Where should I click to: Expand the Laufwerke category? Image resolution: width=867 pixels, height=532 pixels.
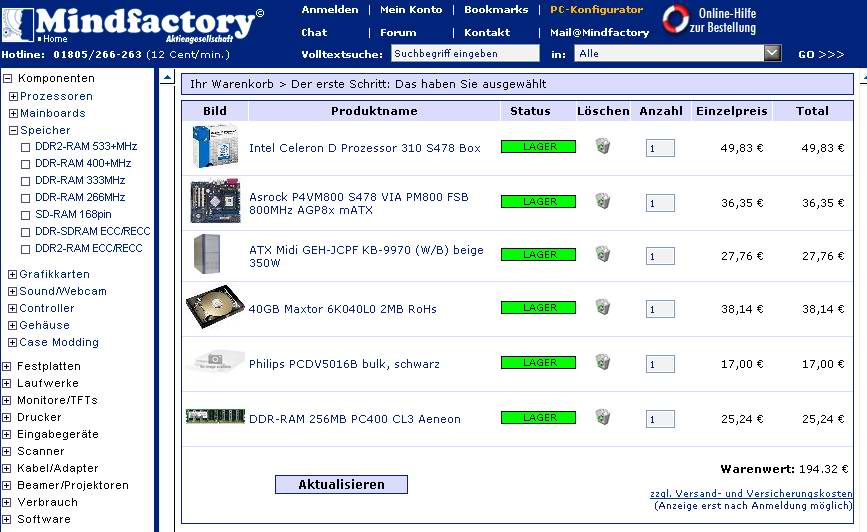(7, 383)
